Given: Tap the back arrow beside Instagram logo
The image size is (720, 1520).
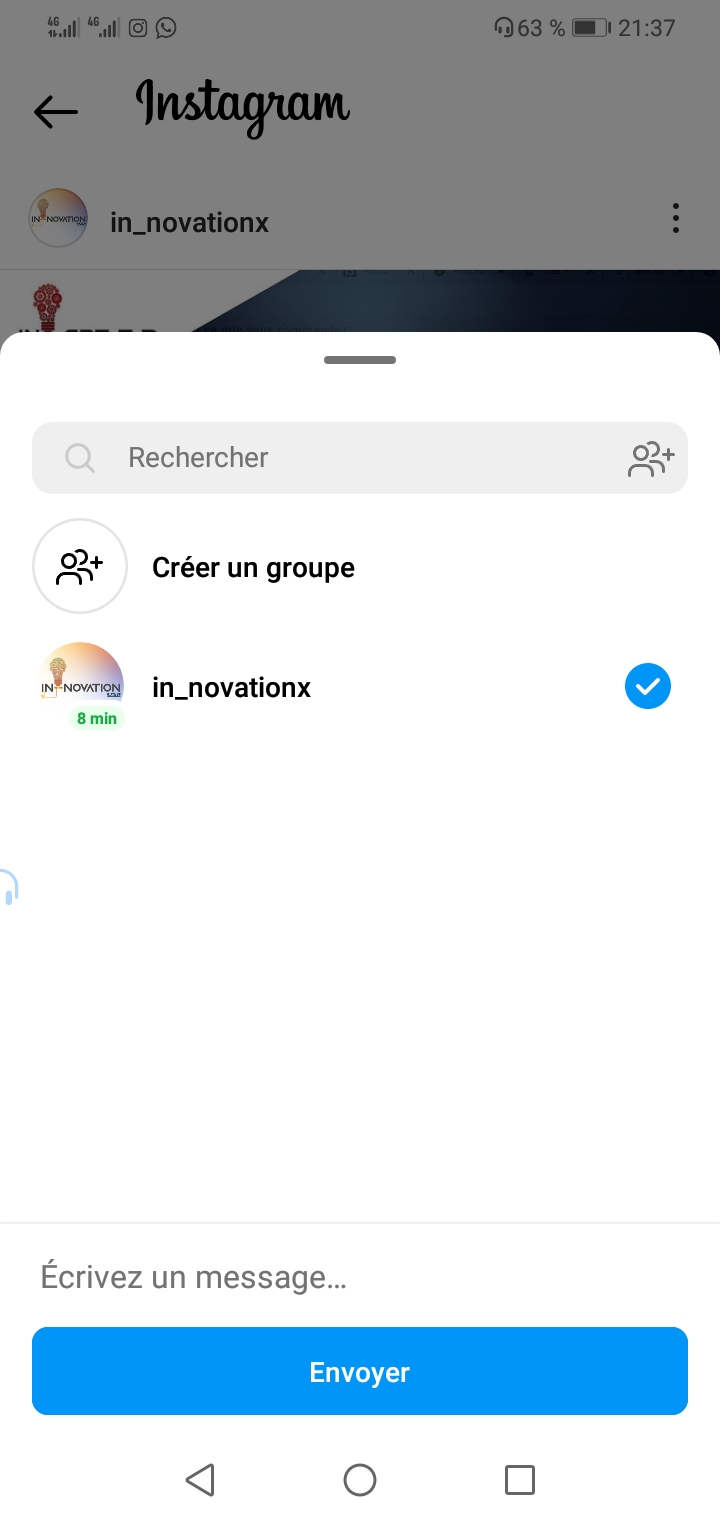Looking at the screenshot, I should pyautogui.click(x=56, y=111).
